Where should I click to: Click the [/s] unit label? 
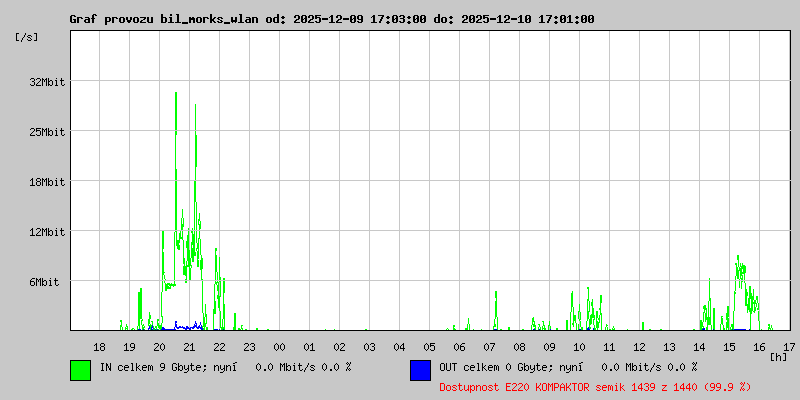tap(27, 37)
